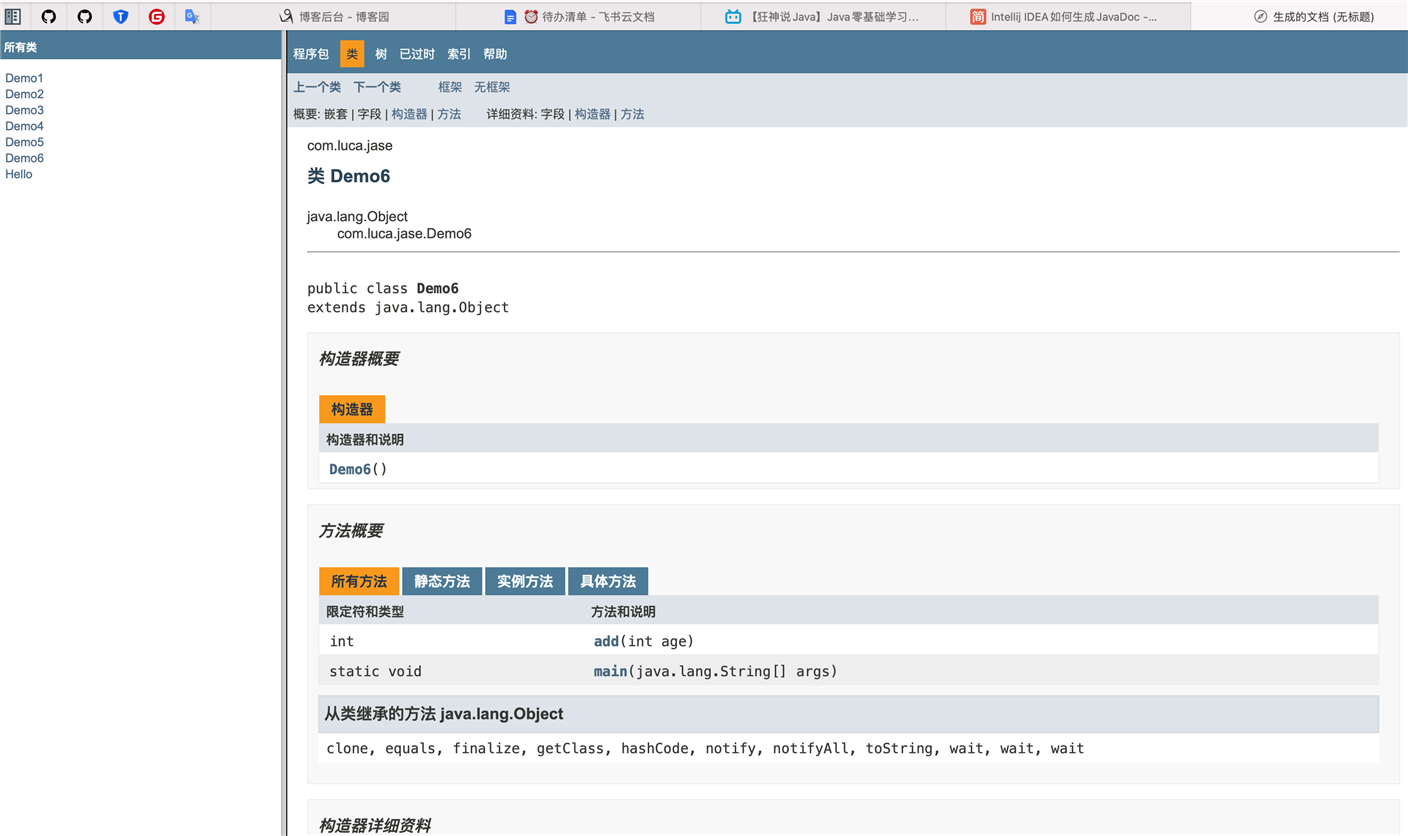Image resolution: width=1408 pixels, height=836 pixels.
Task: Click 方法 link after 详细资料
Action: pyautogui.click(x=632, y=114)
